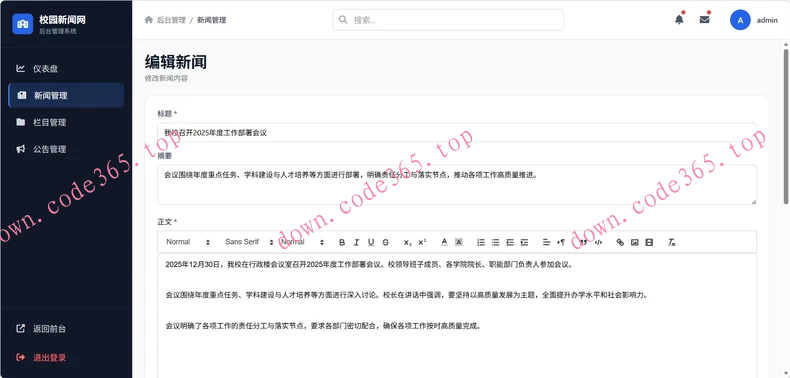Open the background highlight color picker
This screenshot has width=790, height=378.
pyautogui.click(x=459, y=242)
